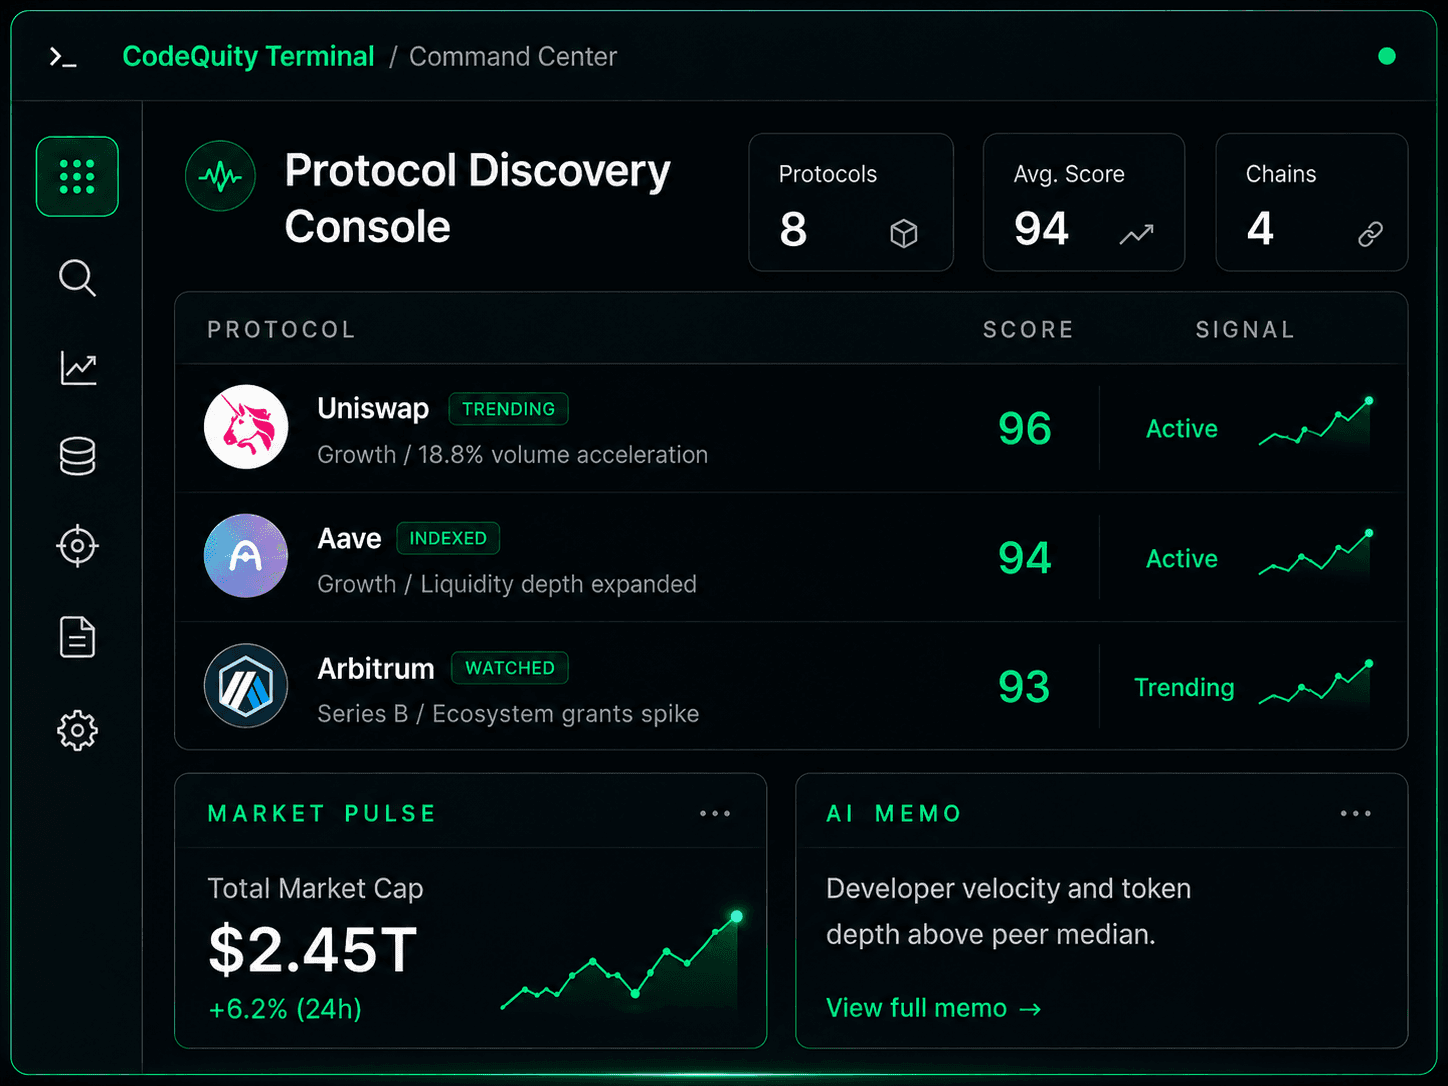Click the TRENDING badge on Uniswap

click(508, 409)
